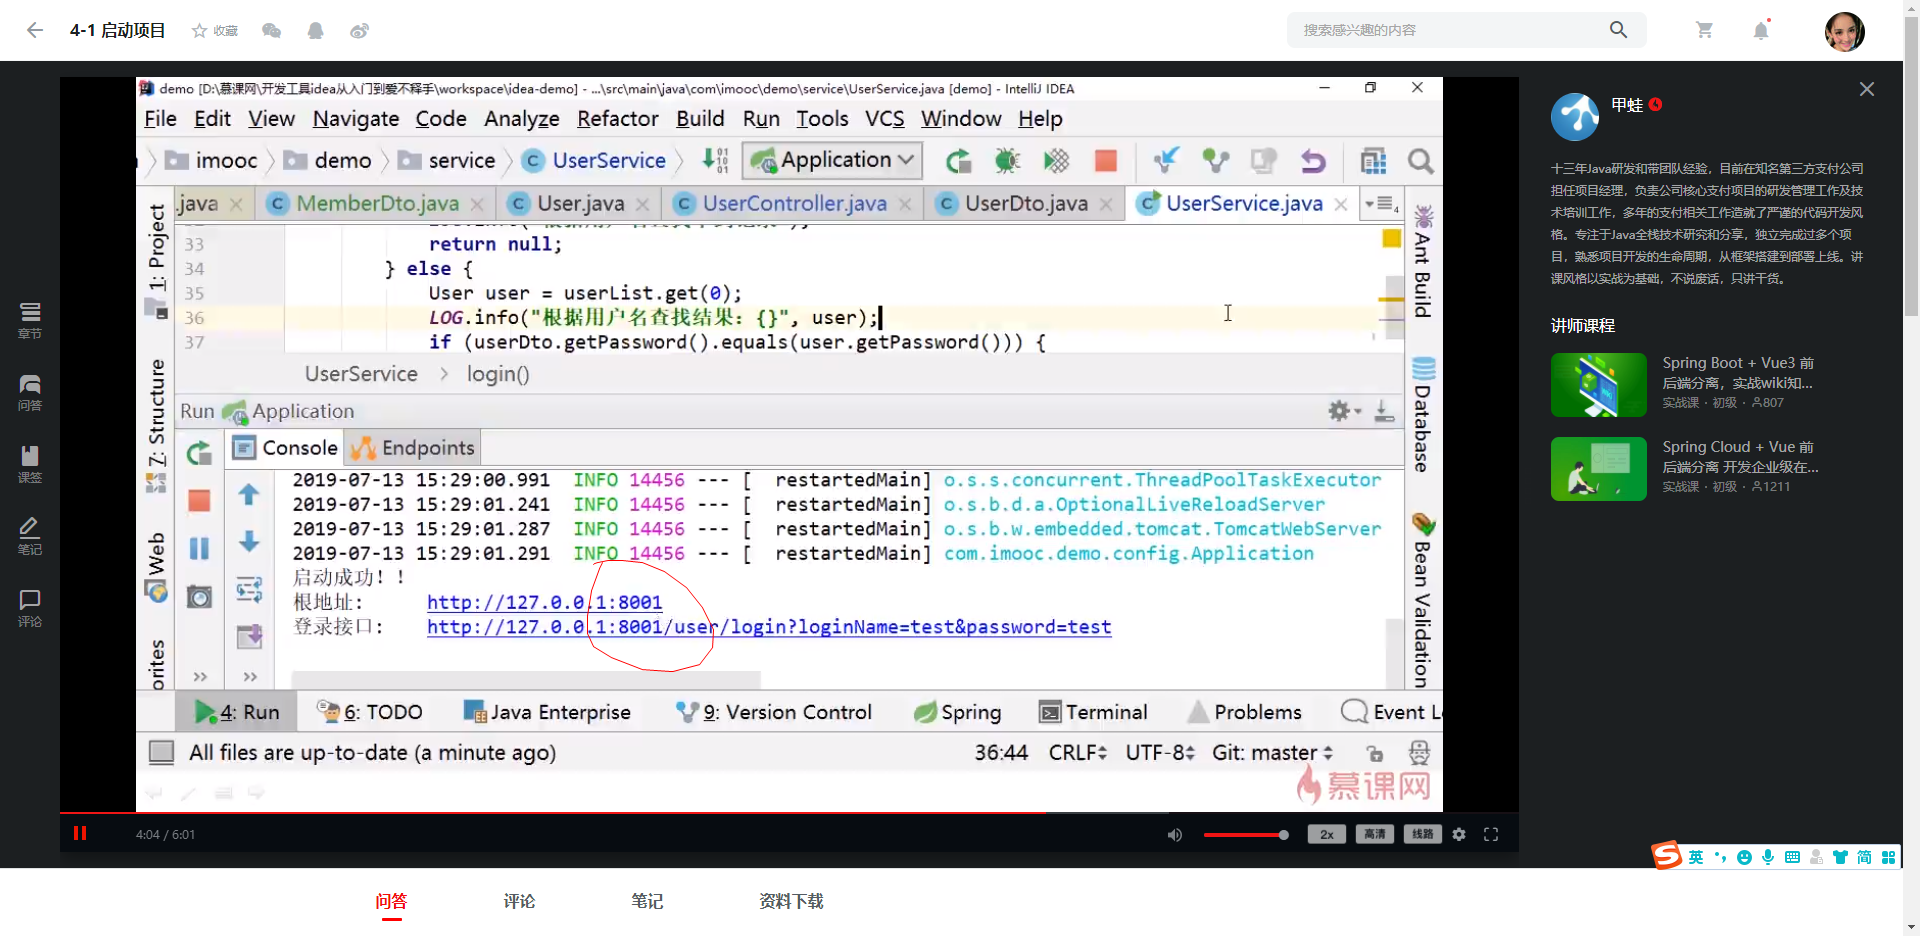
Task: Click the Search Everywhere magnifier in the IDE
Action: [1421, 160]
